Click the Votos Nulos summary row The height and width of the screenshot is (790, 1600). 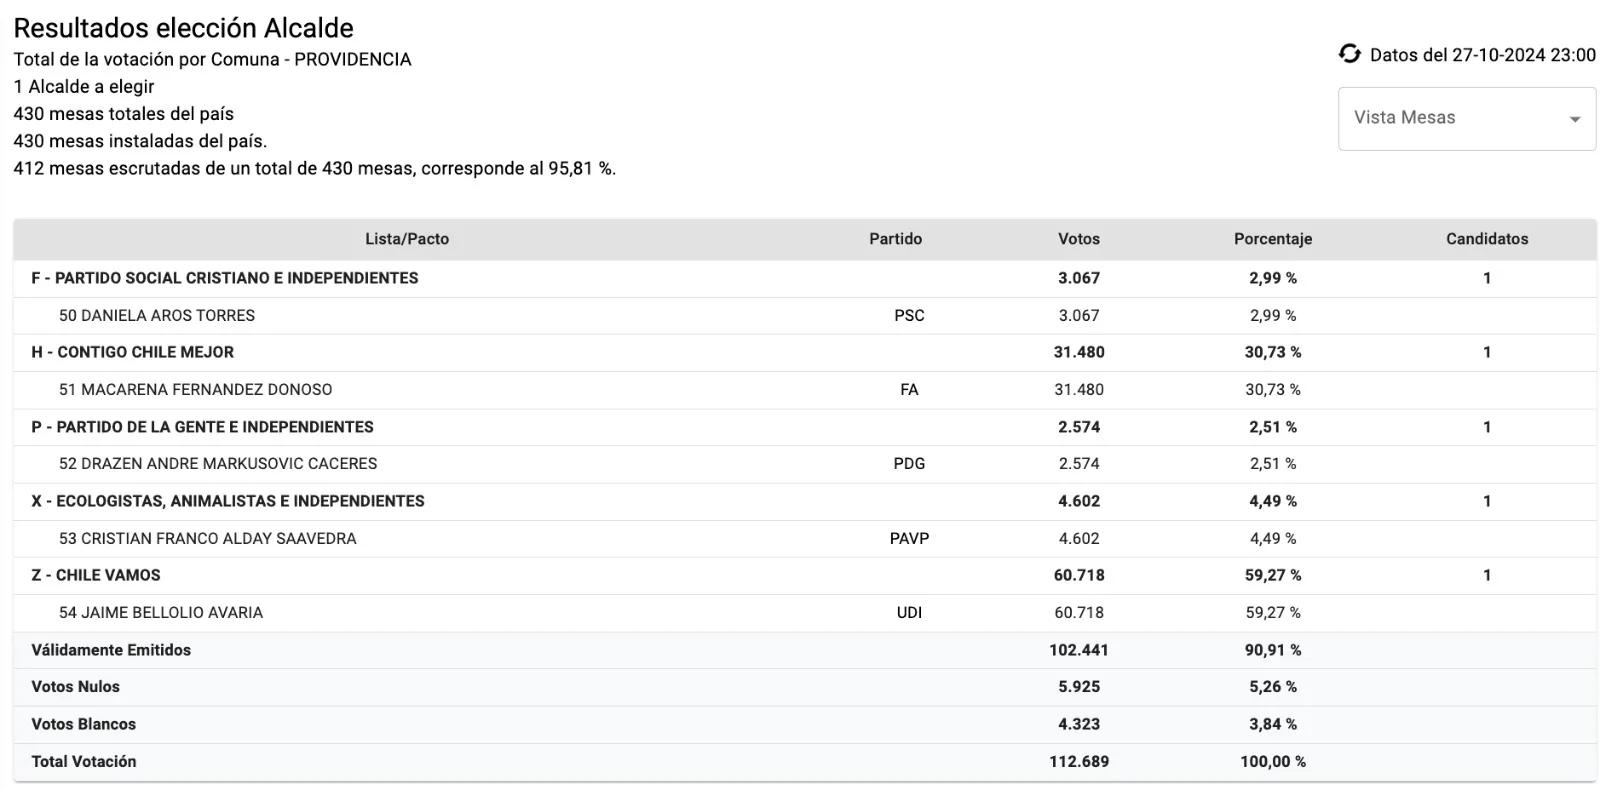76,687
